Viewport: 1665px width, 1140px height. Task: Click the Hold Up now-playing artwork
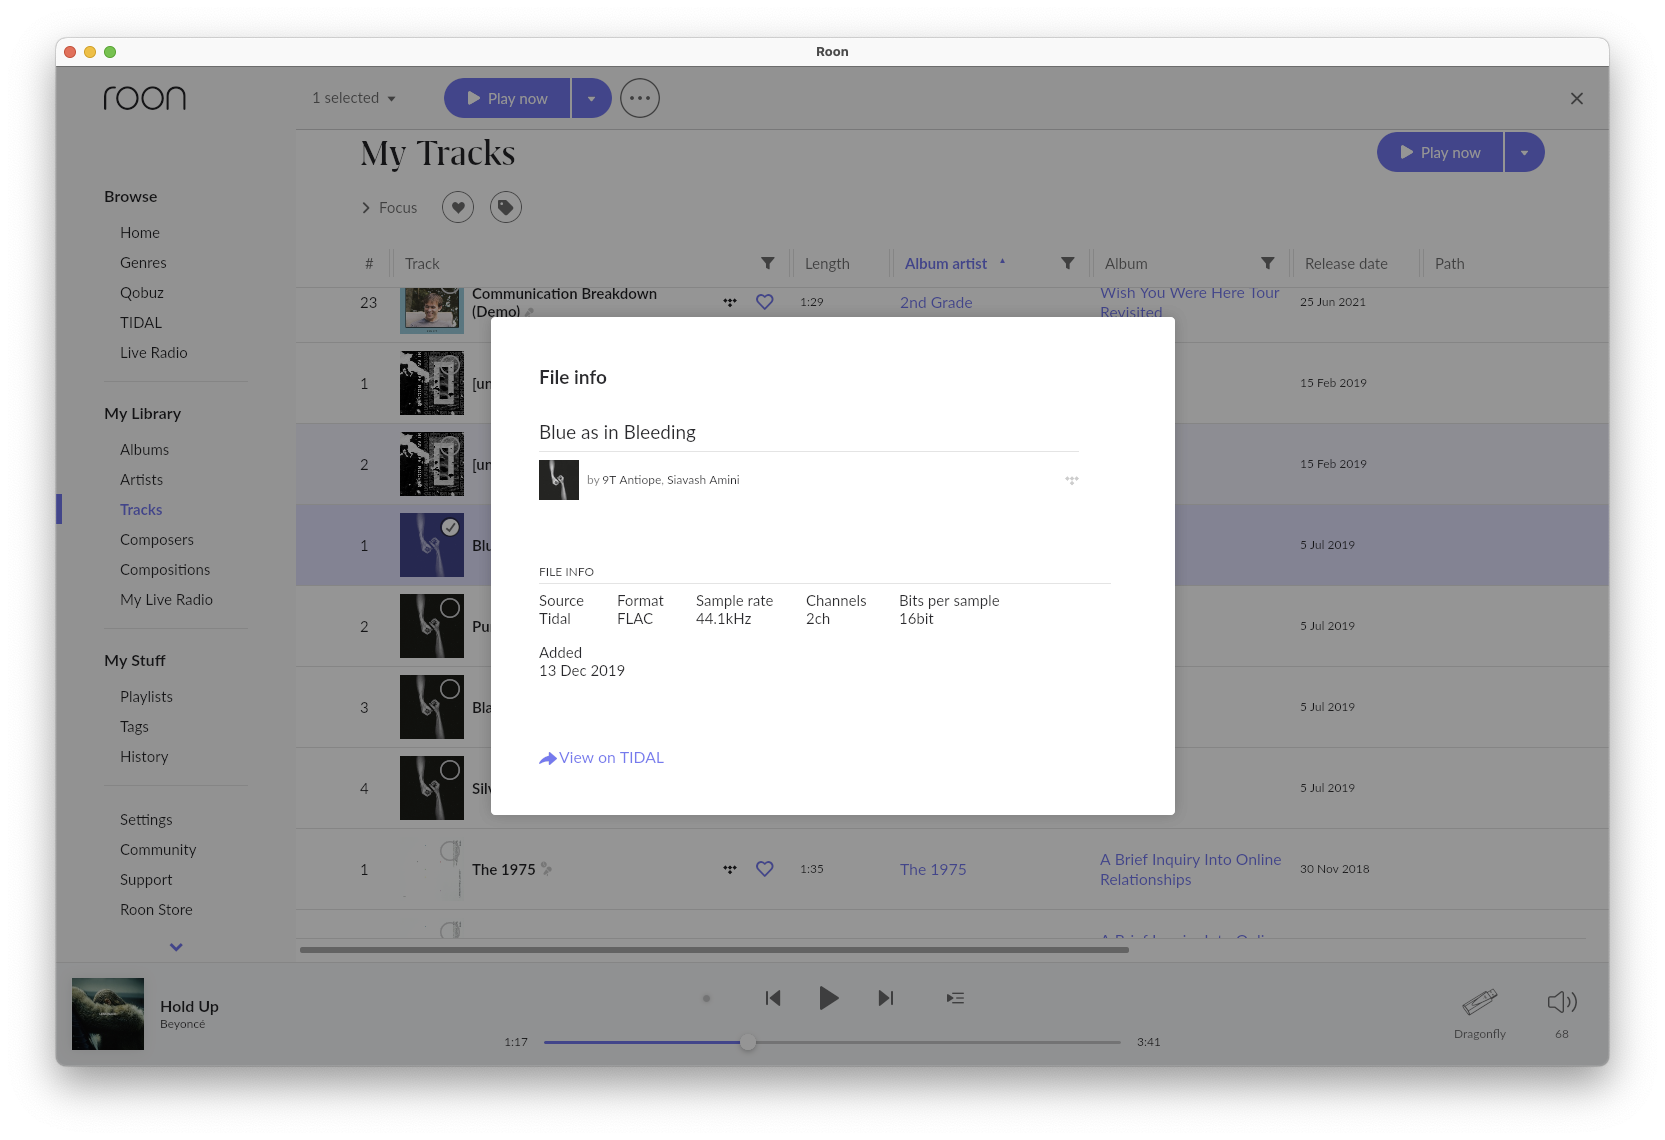pos(108,1014)
